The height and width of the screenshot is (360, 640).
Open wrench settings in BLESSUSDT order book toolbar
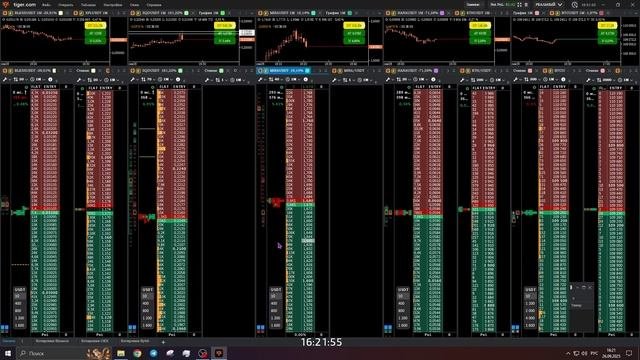pos(5,80)
